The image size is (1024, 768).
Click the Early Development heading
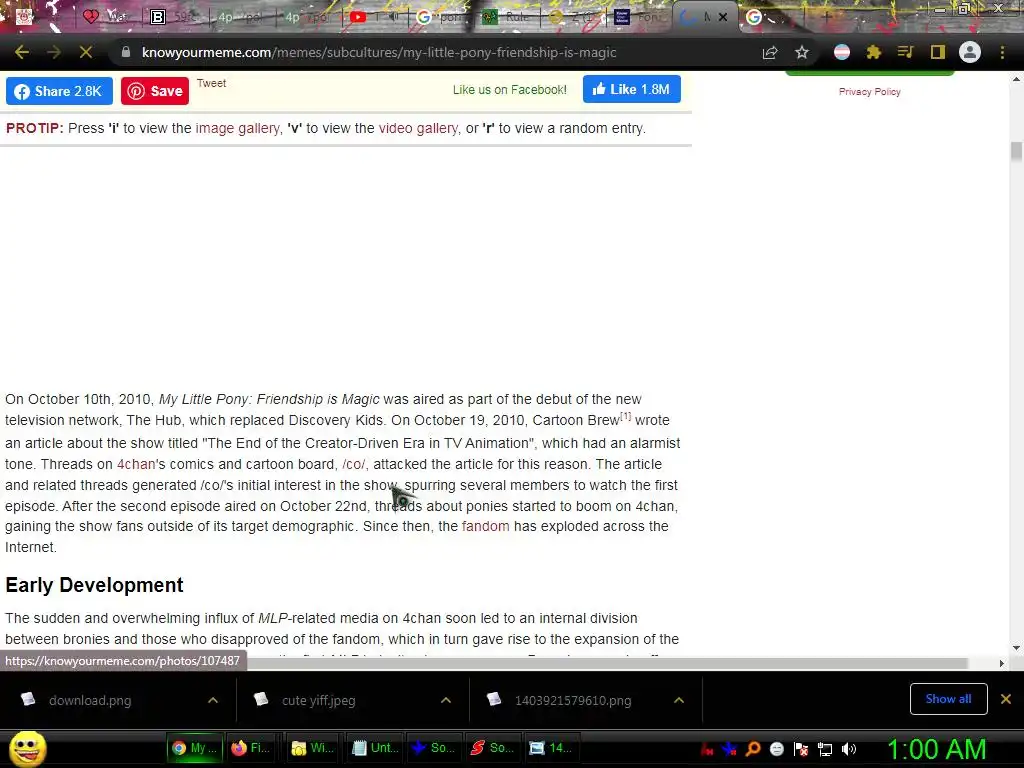pos(95,584)
